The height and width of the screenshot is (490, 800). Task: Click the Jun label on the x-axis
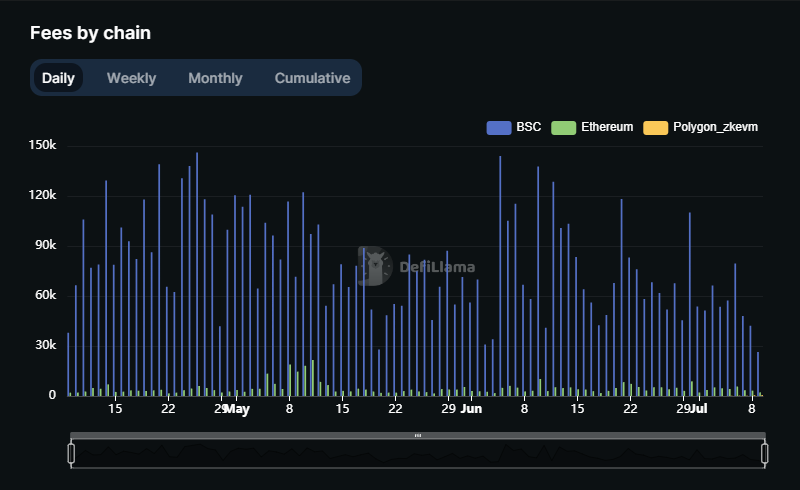click(471, 409)
